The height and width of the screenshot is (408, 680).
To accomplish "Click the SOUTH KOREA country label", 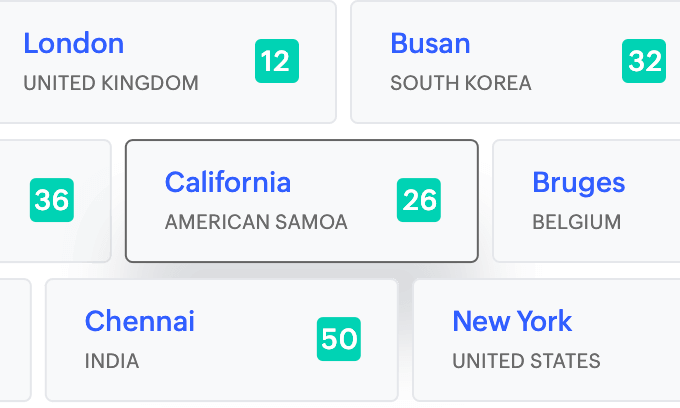I will click(x=460, y=83).
